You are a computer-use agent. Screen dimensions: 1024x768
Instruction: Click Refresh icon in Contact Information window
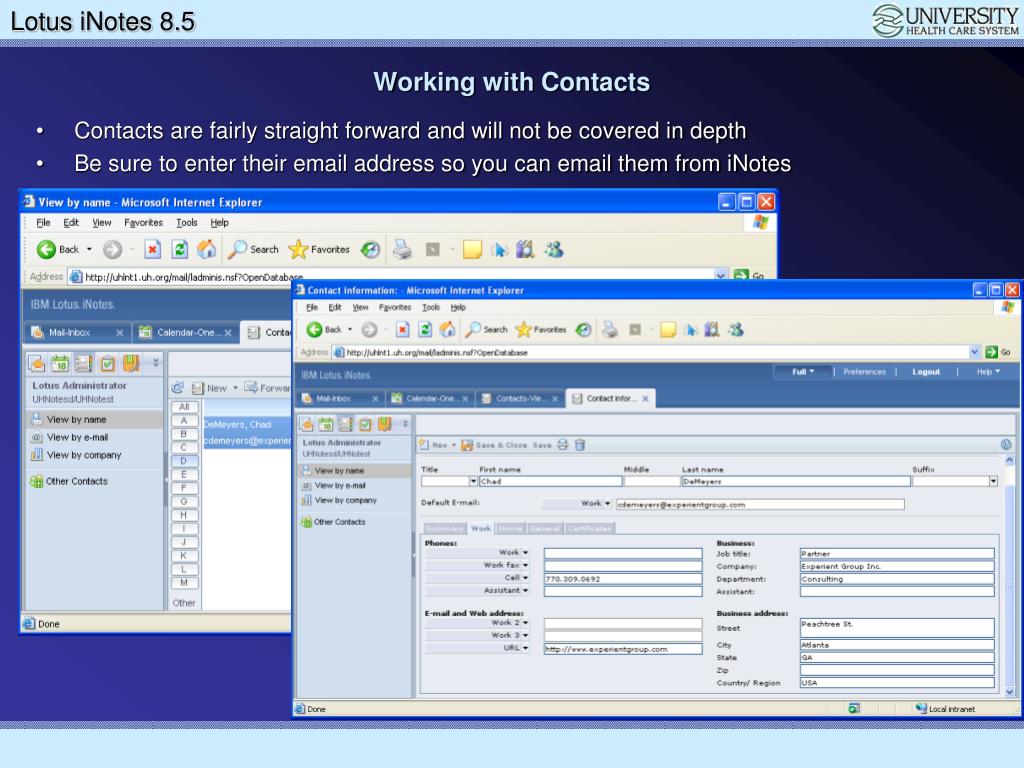pyautogui.click(x=424, y=330)
